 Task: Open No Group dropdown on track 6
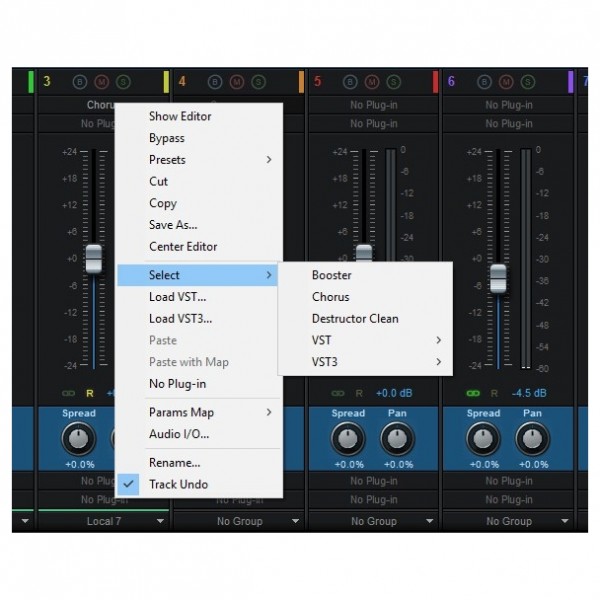coord(509,521)
